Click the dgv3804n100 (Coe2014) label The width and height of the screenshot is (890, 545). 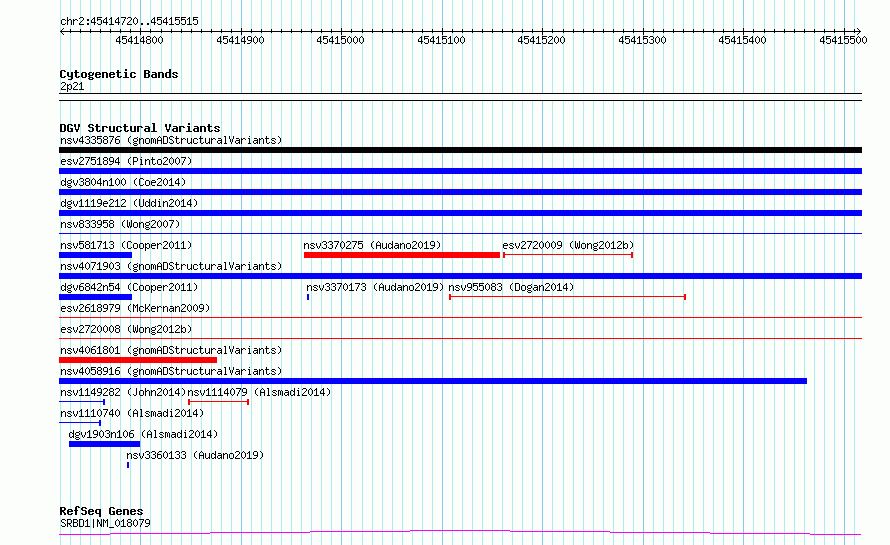(x=123, y=182)
